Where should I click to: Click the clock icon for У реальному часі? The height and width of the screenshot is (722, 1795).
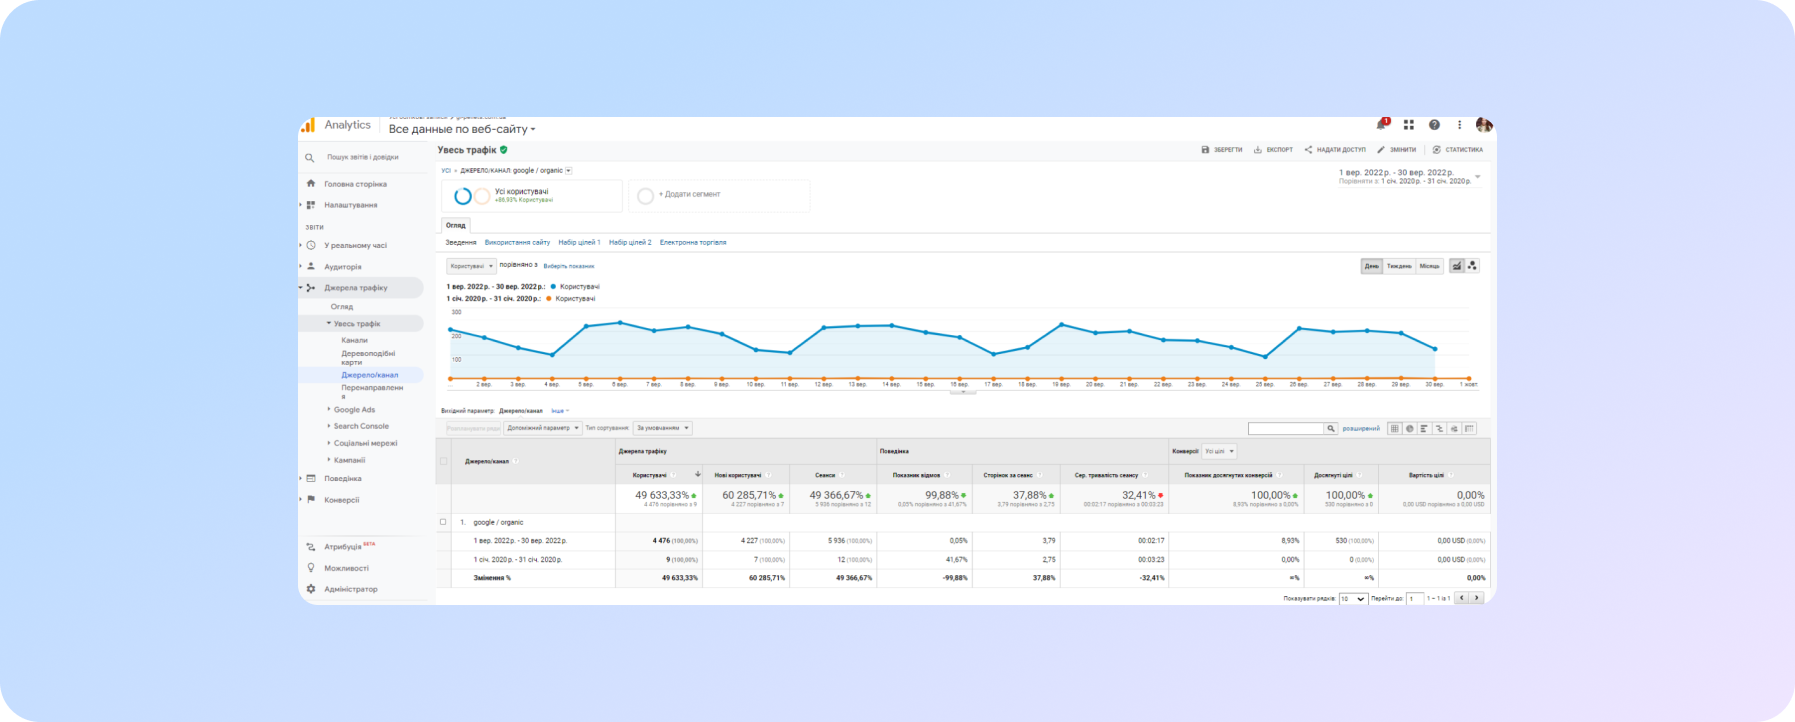pyautogui.click(x=311, y=245)
